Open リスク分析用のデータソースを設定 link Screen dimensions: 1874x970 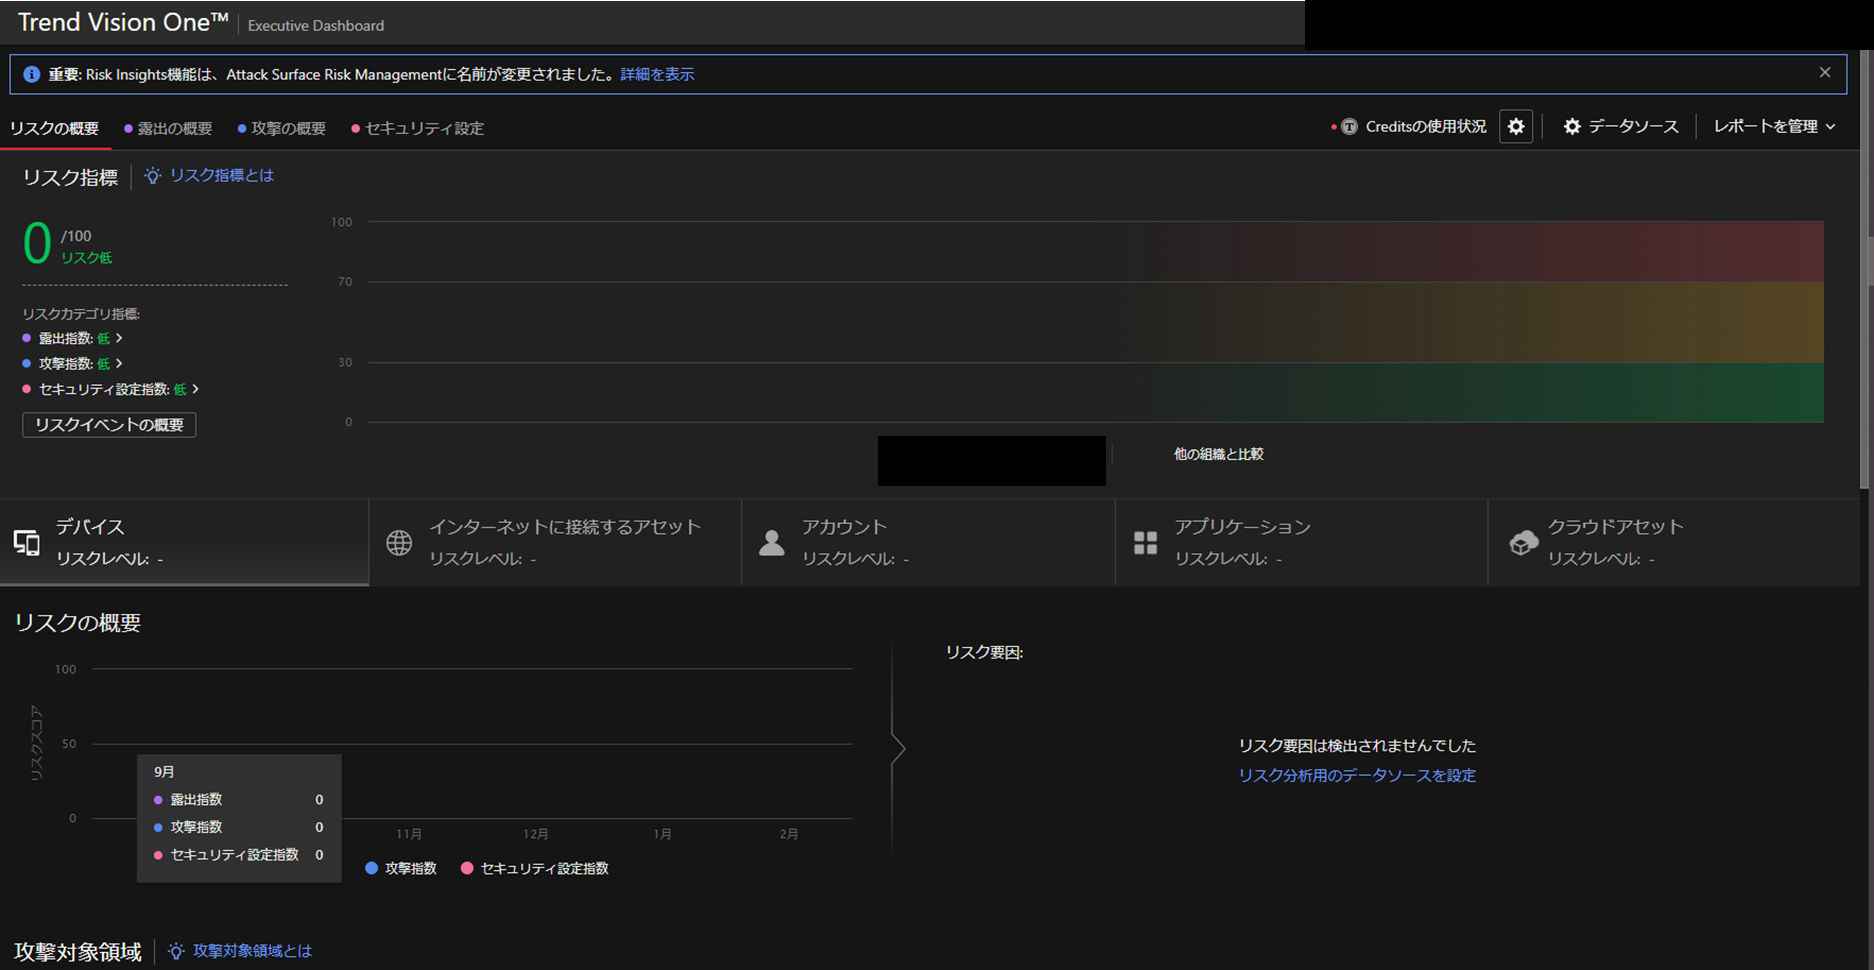click(1356, 776)
